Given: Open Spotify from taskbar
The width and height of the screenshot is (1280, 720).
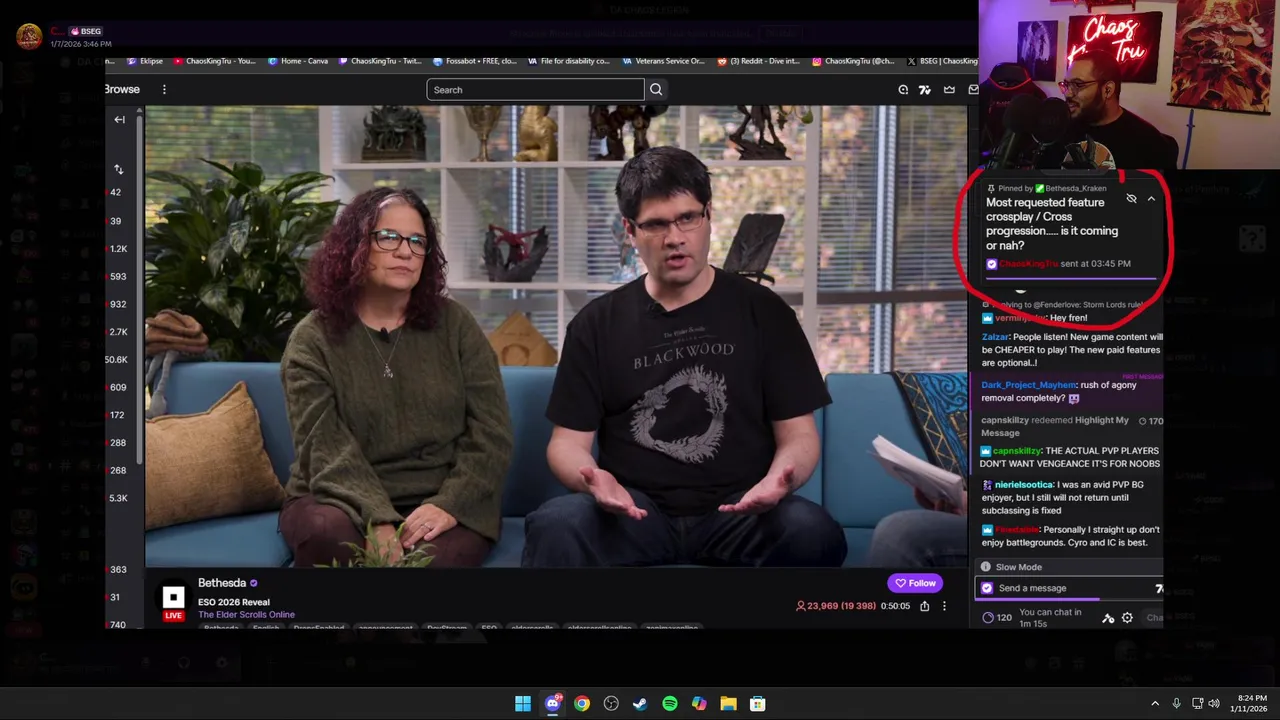Looking at the screenshot, I should pos(670,704).
